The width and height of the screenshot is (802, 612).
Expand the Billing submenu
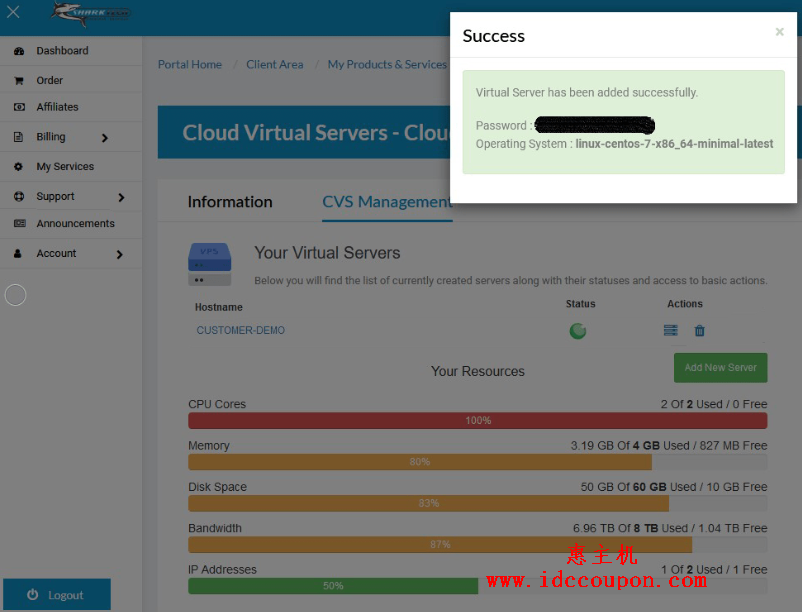(105, 138)
